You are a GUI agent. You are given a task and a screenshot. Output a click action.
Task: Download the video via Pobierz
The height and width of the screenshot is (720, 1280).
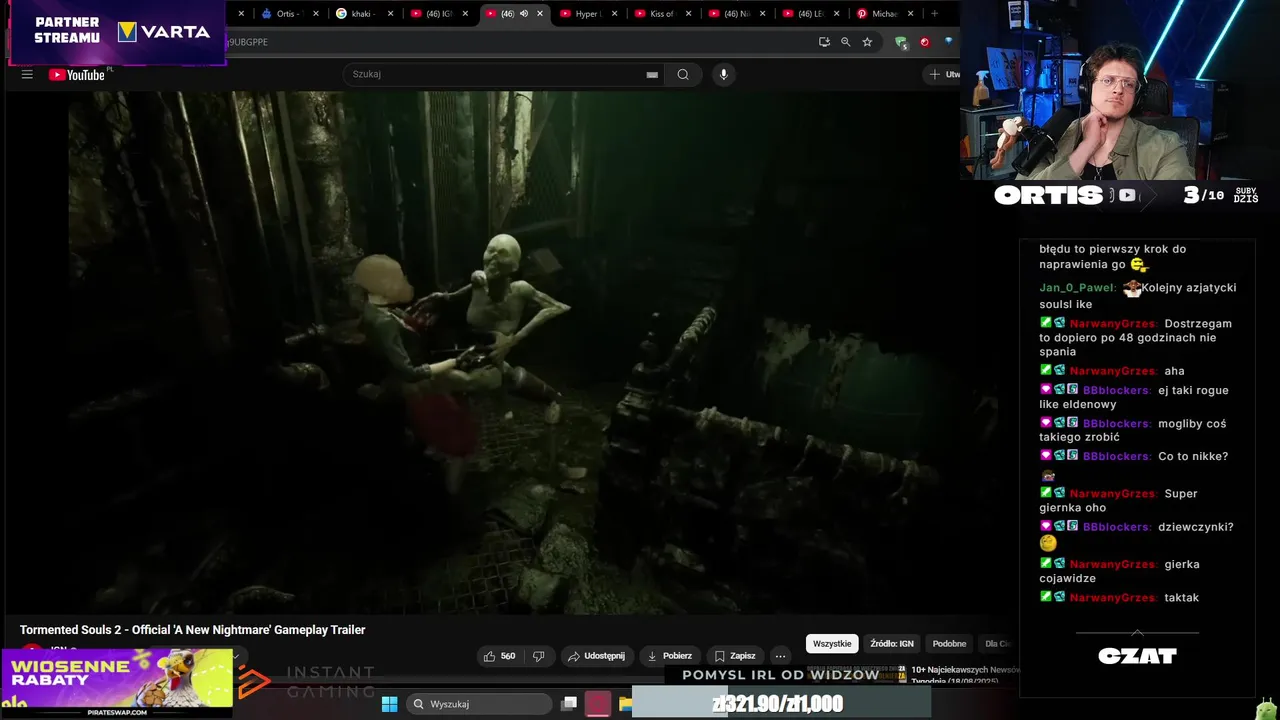[670, 656]
